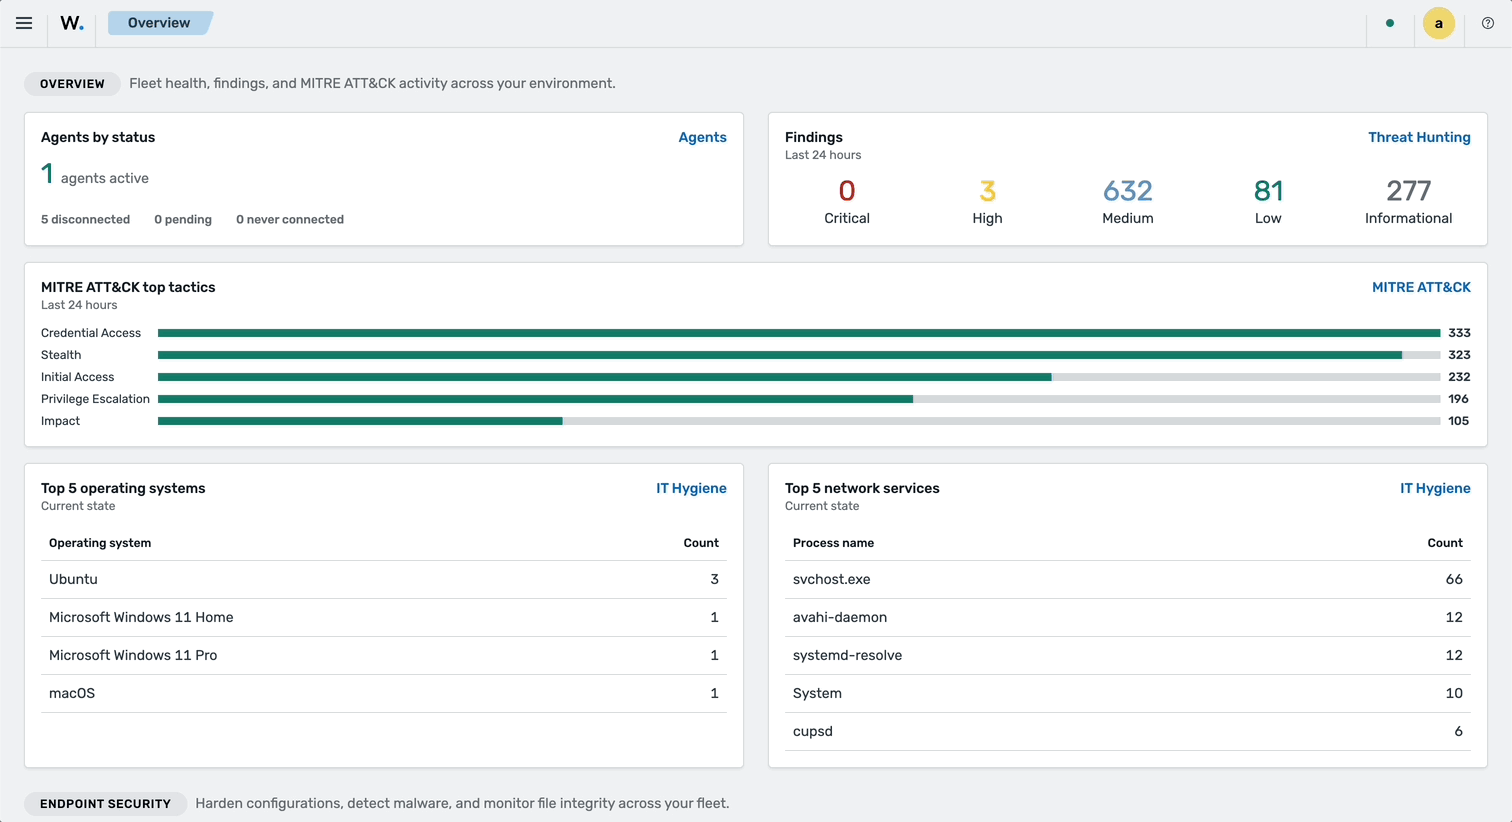This screenshot has width=1512, height=822.
Task: Select the Microsoft Windows 11 Pro row
Action: pos(384,656)
